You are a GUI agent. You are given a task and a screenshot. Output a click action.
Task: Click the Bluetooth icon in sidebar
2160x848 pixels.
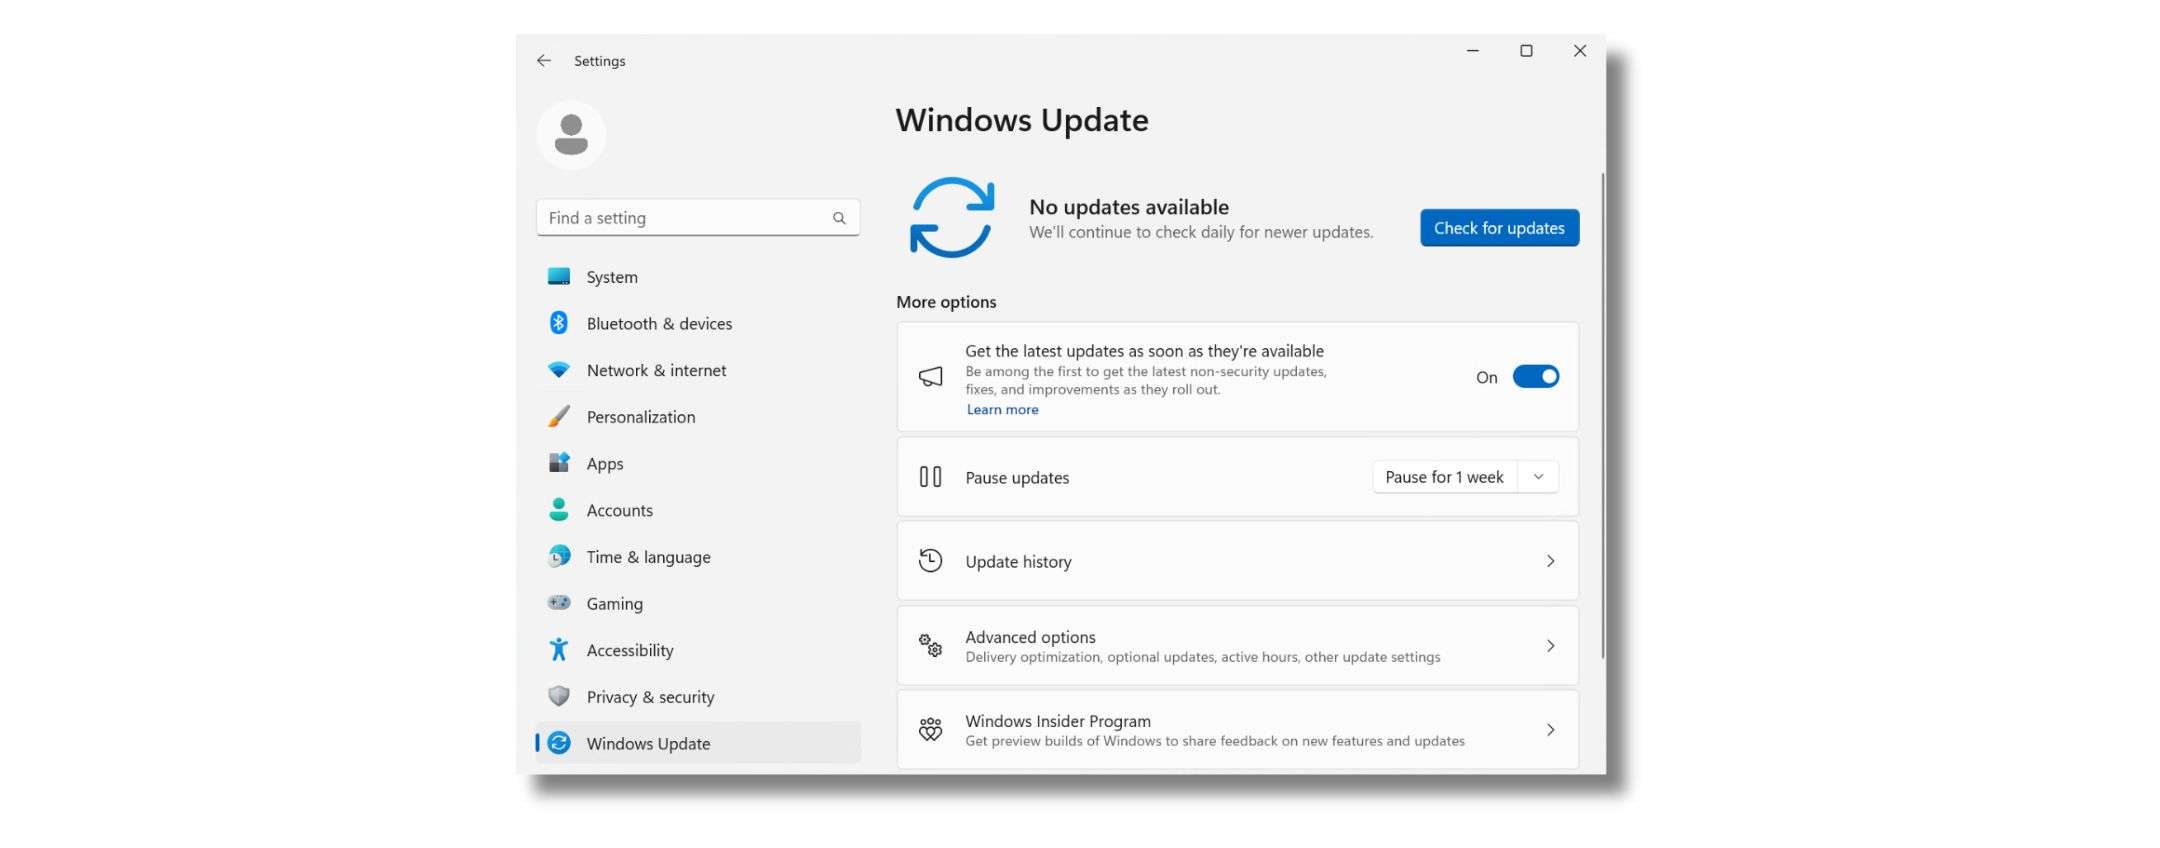tap(559, 323)
